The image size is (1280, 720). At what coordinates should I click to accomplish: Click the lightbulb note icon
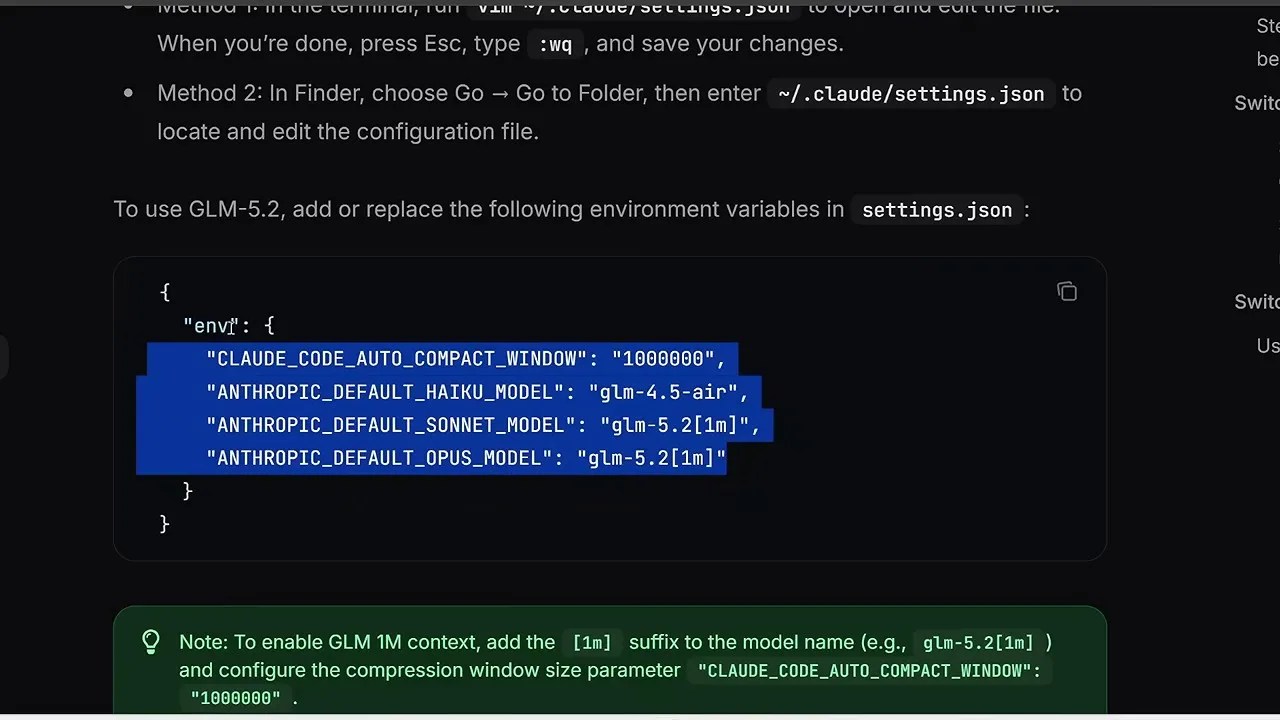[151, 642]
